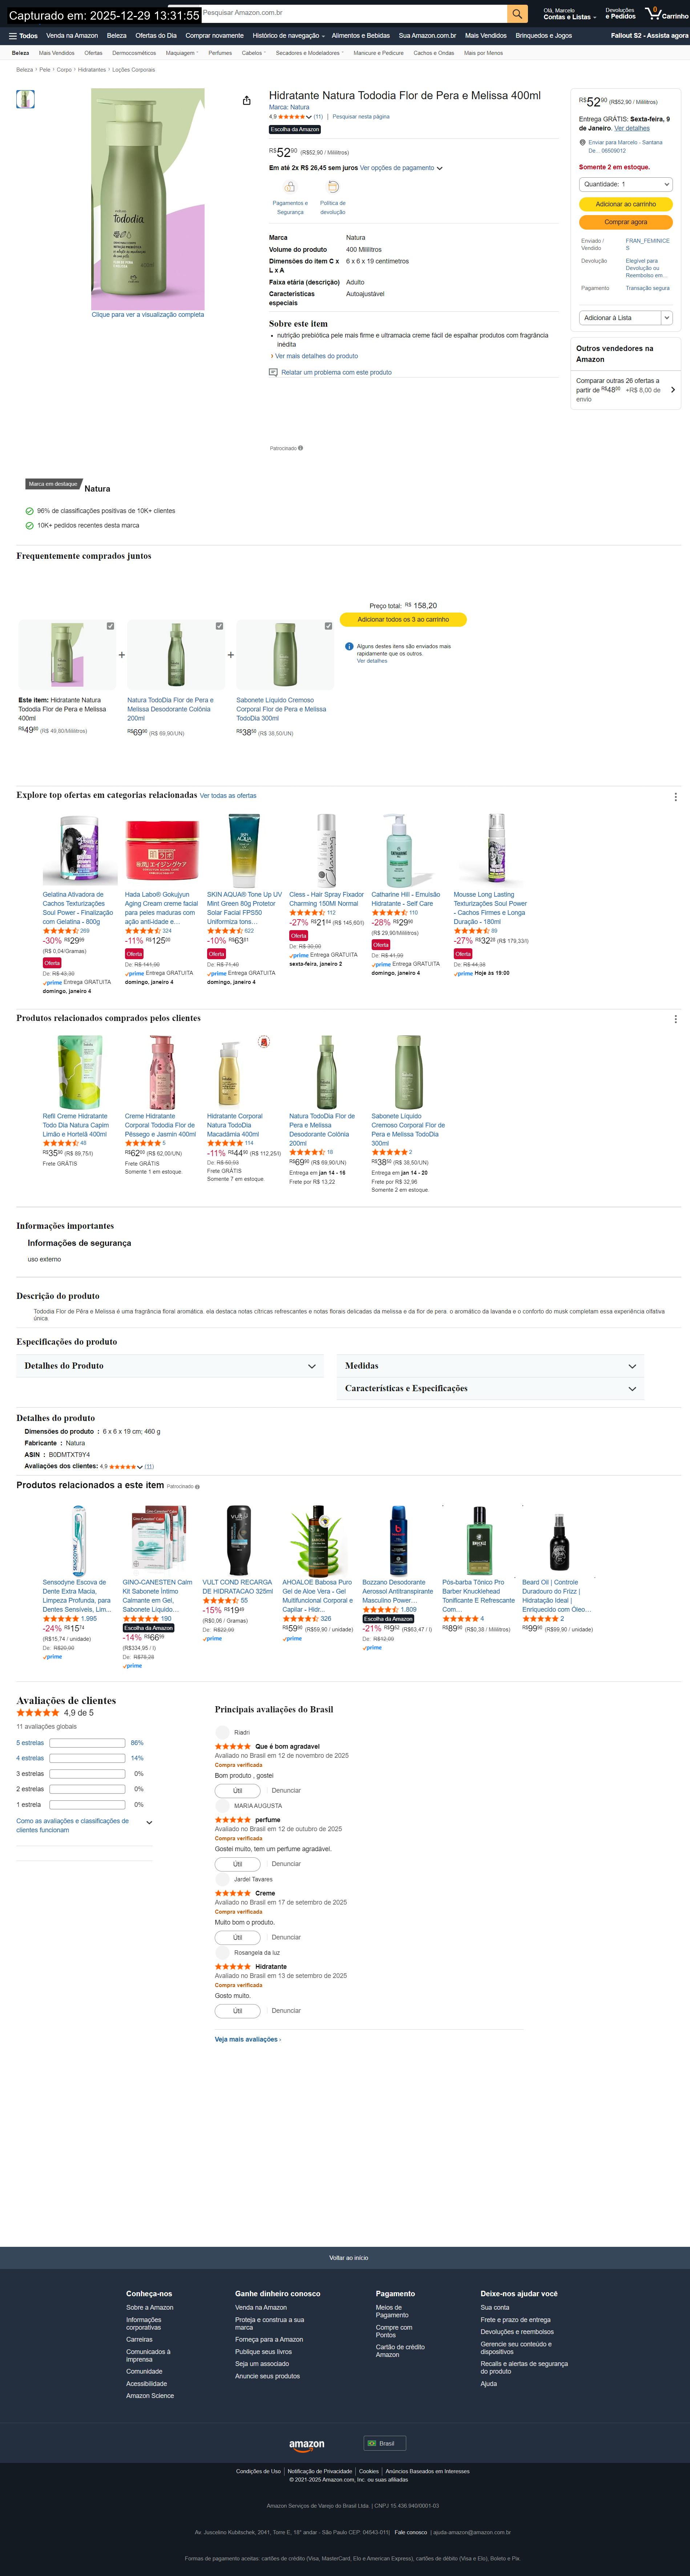
Task: Open the Todos hamburger menu
Action: click(x=23, y=35)
